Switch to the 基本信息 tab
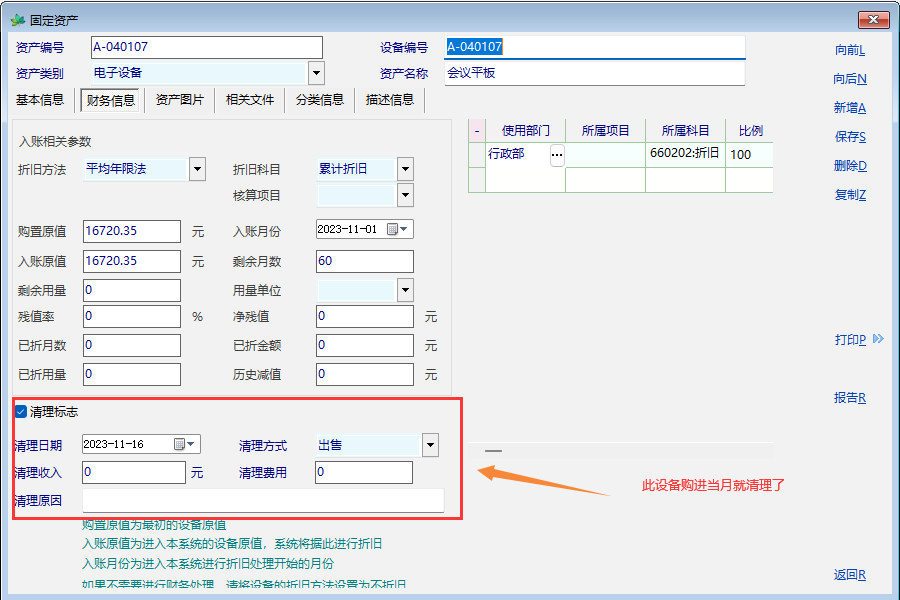The height and width of the screenshot is (600, 900). 40,100
